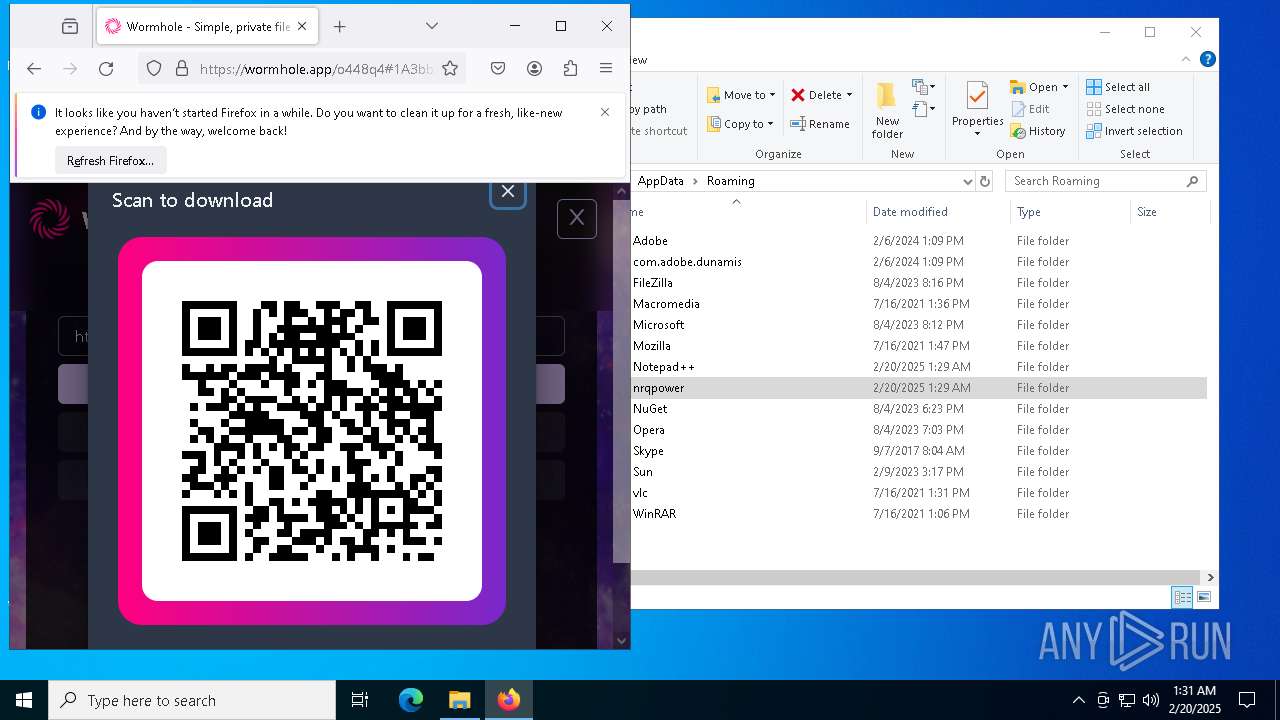Open Windows Start menu
Image resolution: width=1280 pixels, height=720 pixels.
coord(24,700)
